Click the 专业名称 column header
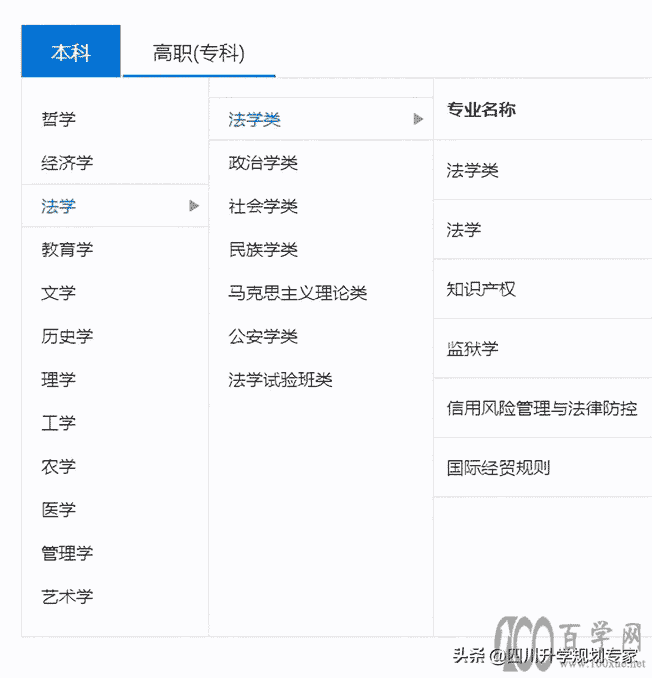Image resolution: width=652 pixels, height=678 pixels. tap(481, 109)
